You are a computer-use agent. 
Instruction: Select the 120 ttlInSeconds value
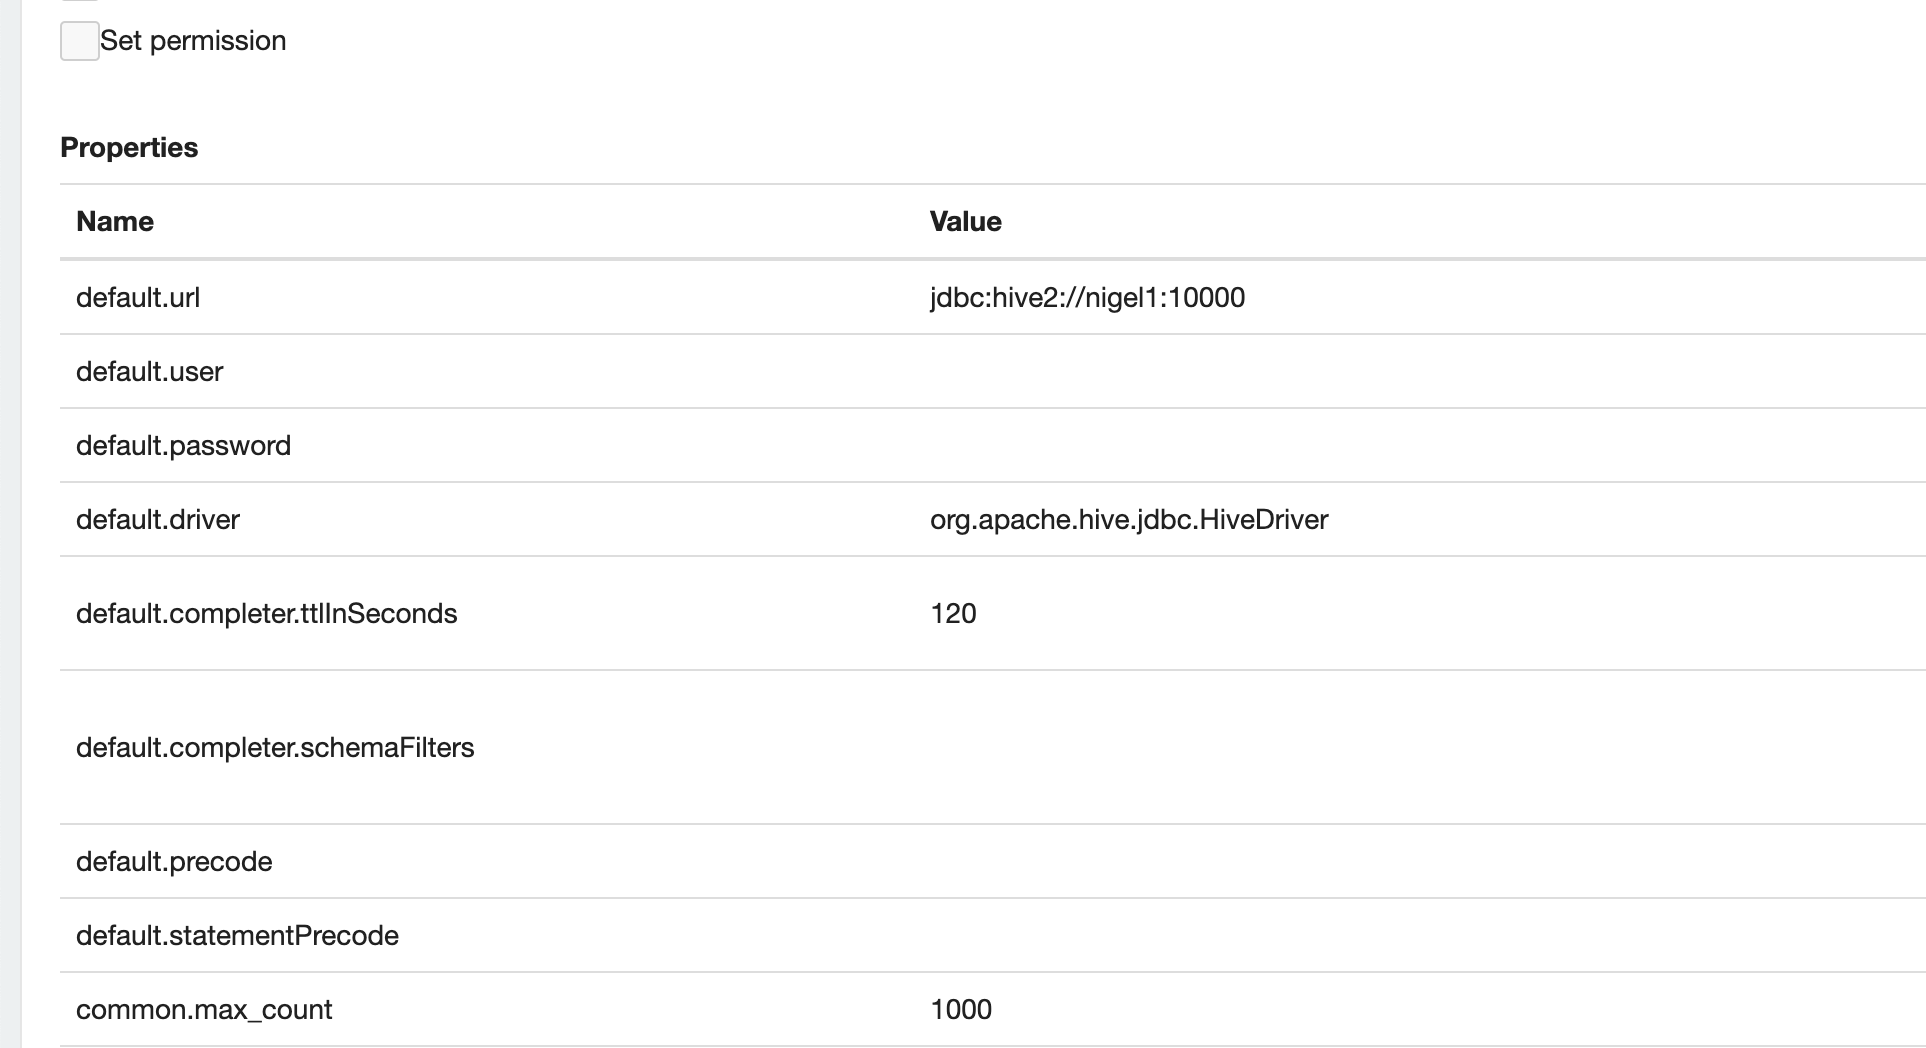click(x=953, y=613)
